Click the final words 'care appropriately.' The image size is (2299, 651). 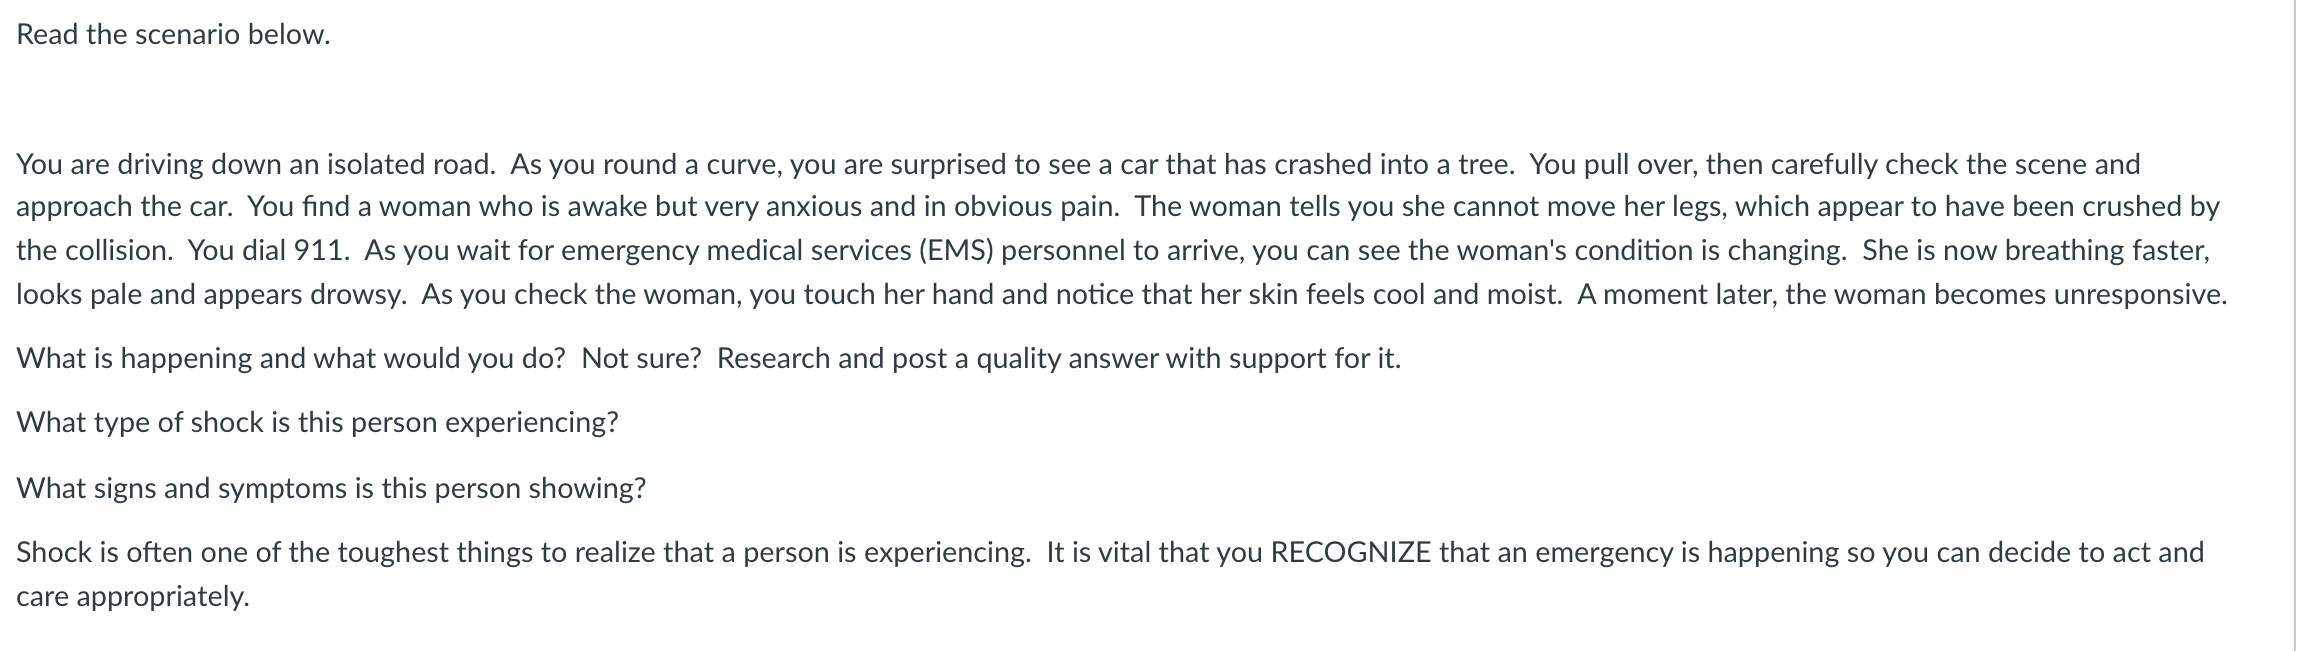[x=132, y=597]
